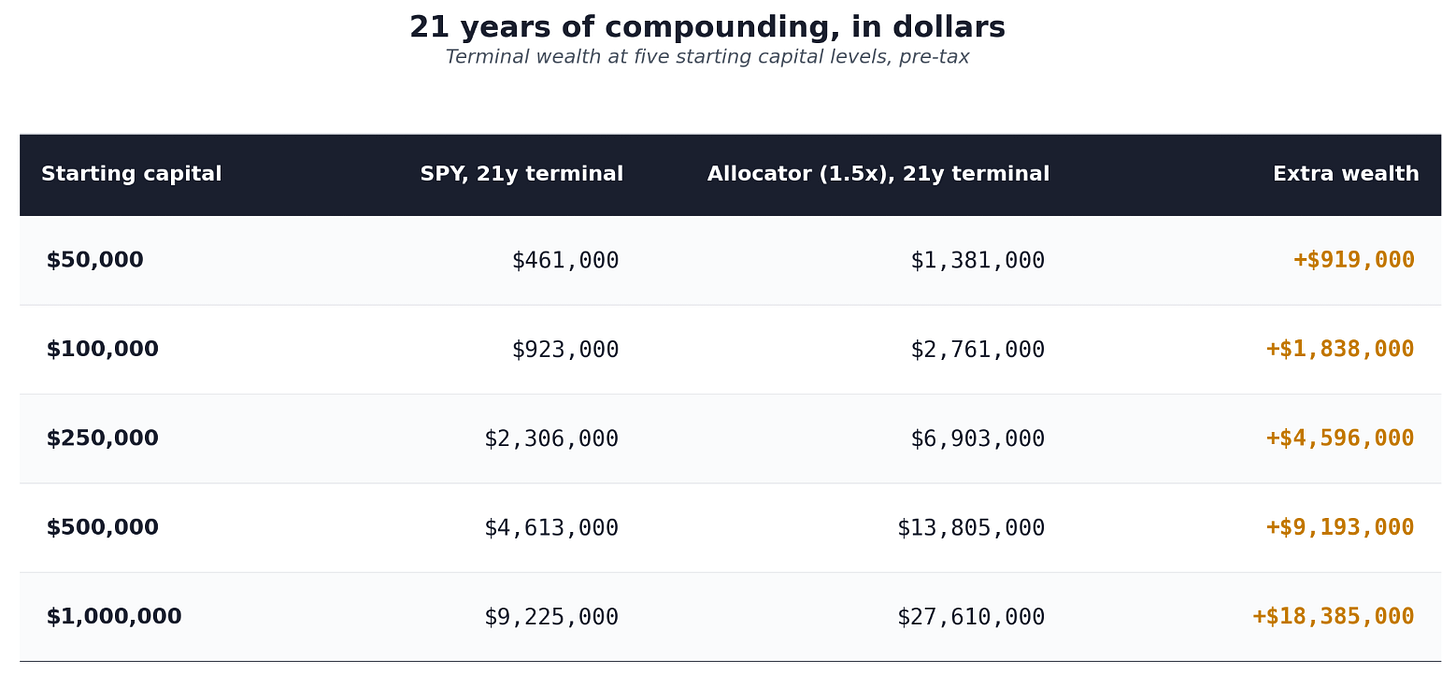The height and width of the screenshot is (676, 1456).
Task: Select the $50,000 starting capital cell
Action: click(x=95, y=261)
